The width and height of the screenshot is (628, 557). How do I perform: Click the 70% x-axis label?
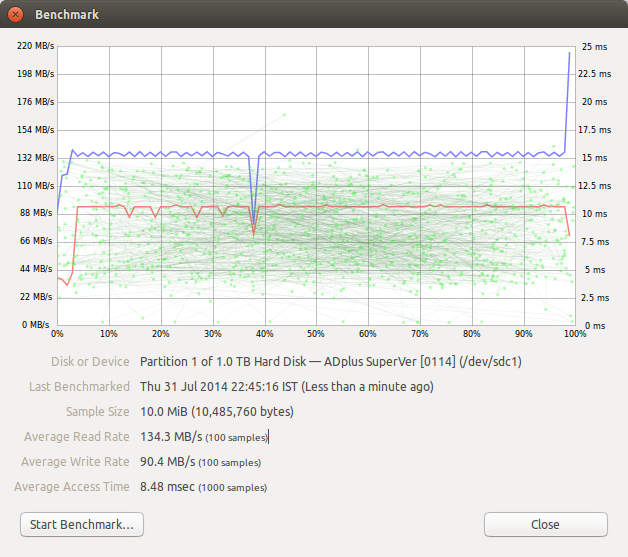(420, 334)
